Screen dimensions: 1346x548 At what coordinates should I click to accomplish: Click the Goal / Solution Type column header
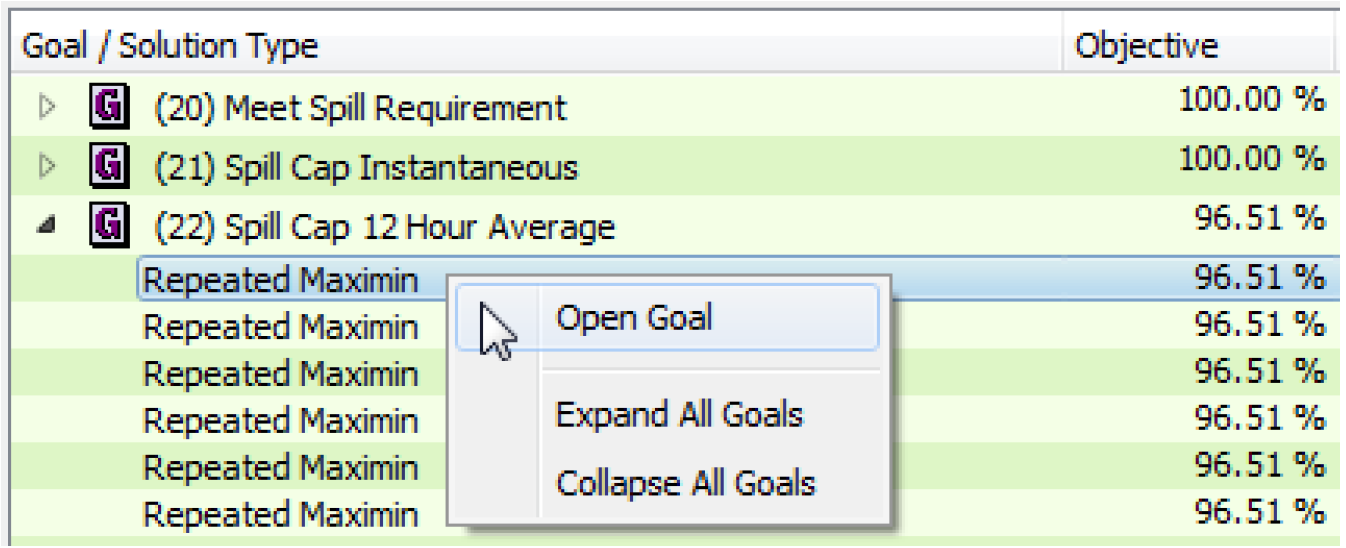coord(170,46)
